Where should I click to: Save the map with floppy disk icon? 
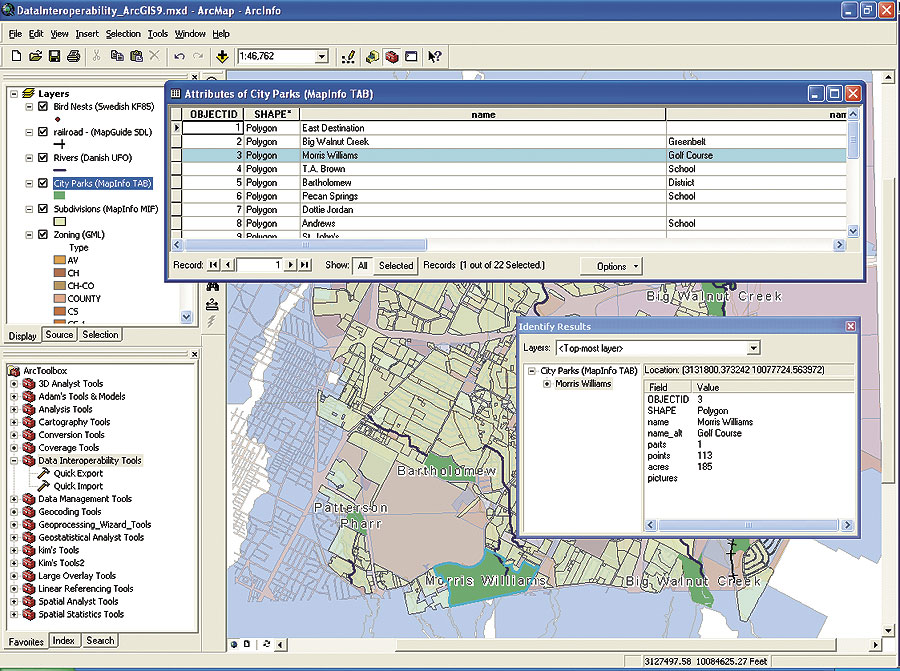point(55,56)
